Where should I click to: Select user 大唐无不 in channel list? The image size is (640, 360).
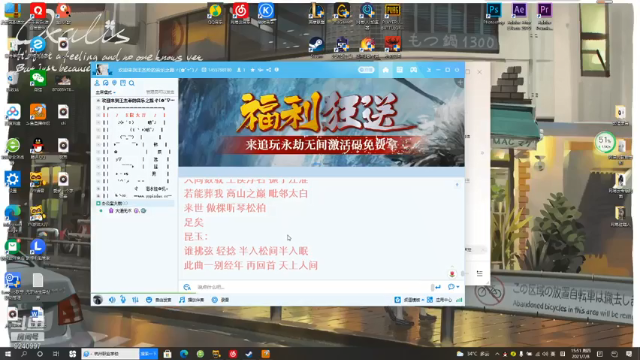click(123, 211)
